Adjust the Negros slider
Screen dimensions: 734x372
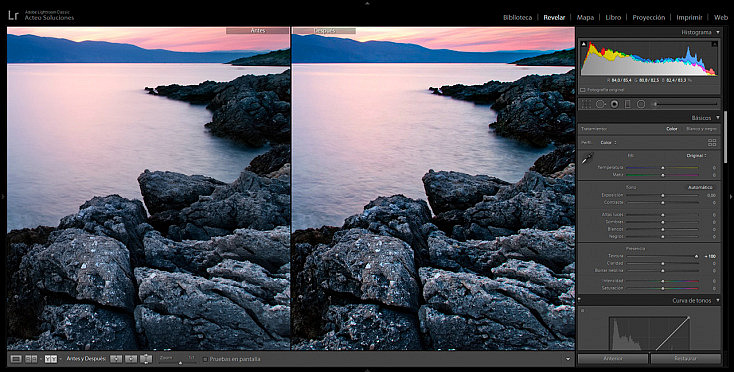[662, 236]
